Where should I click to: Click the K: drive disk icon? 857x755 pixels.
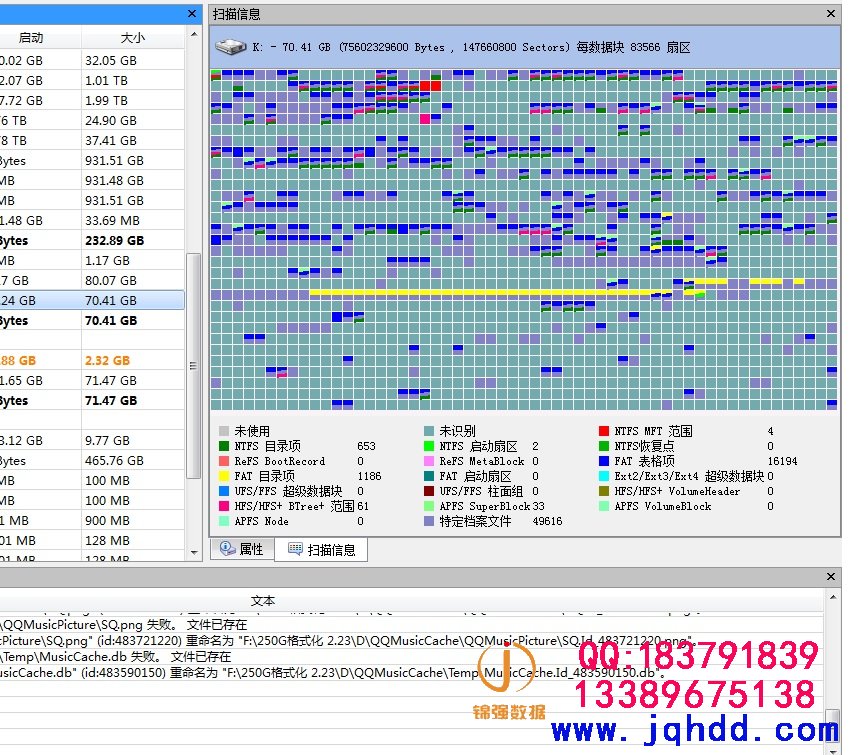(230, 47)
